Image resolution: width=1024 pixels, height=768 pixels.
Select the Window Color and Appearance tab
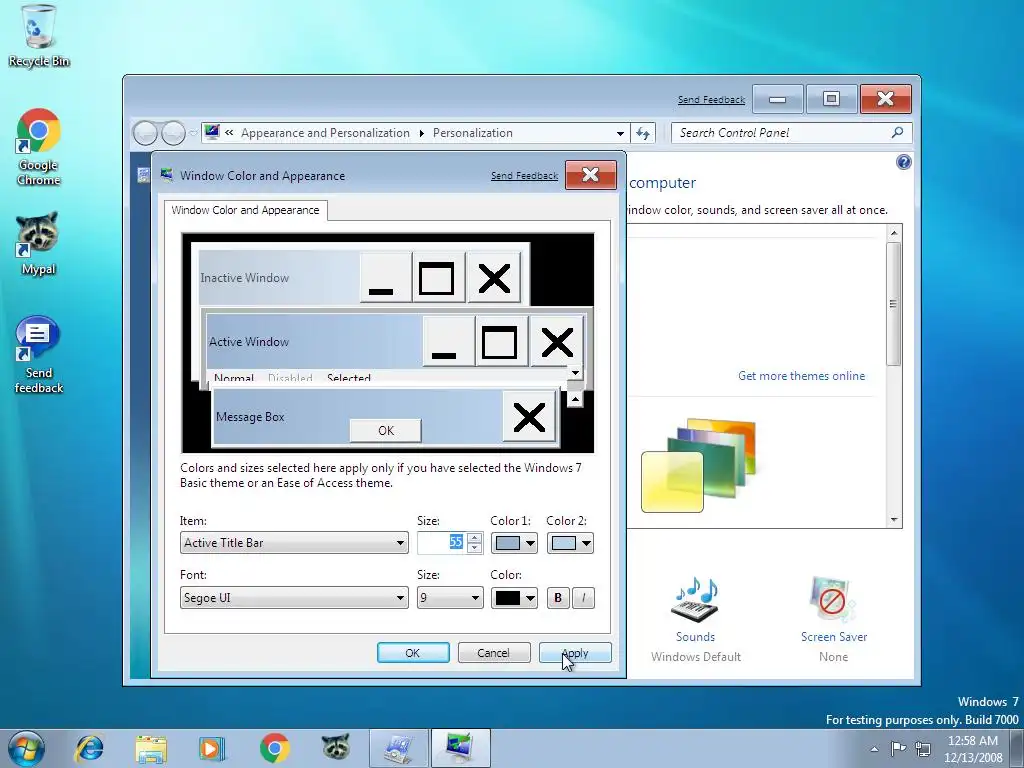(246, 210)
